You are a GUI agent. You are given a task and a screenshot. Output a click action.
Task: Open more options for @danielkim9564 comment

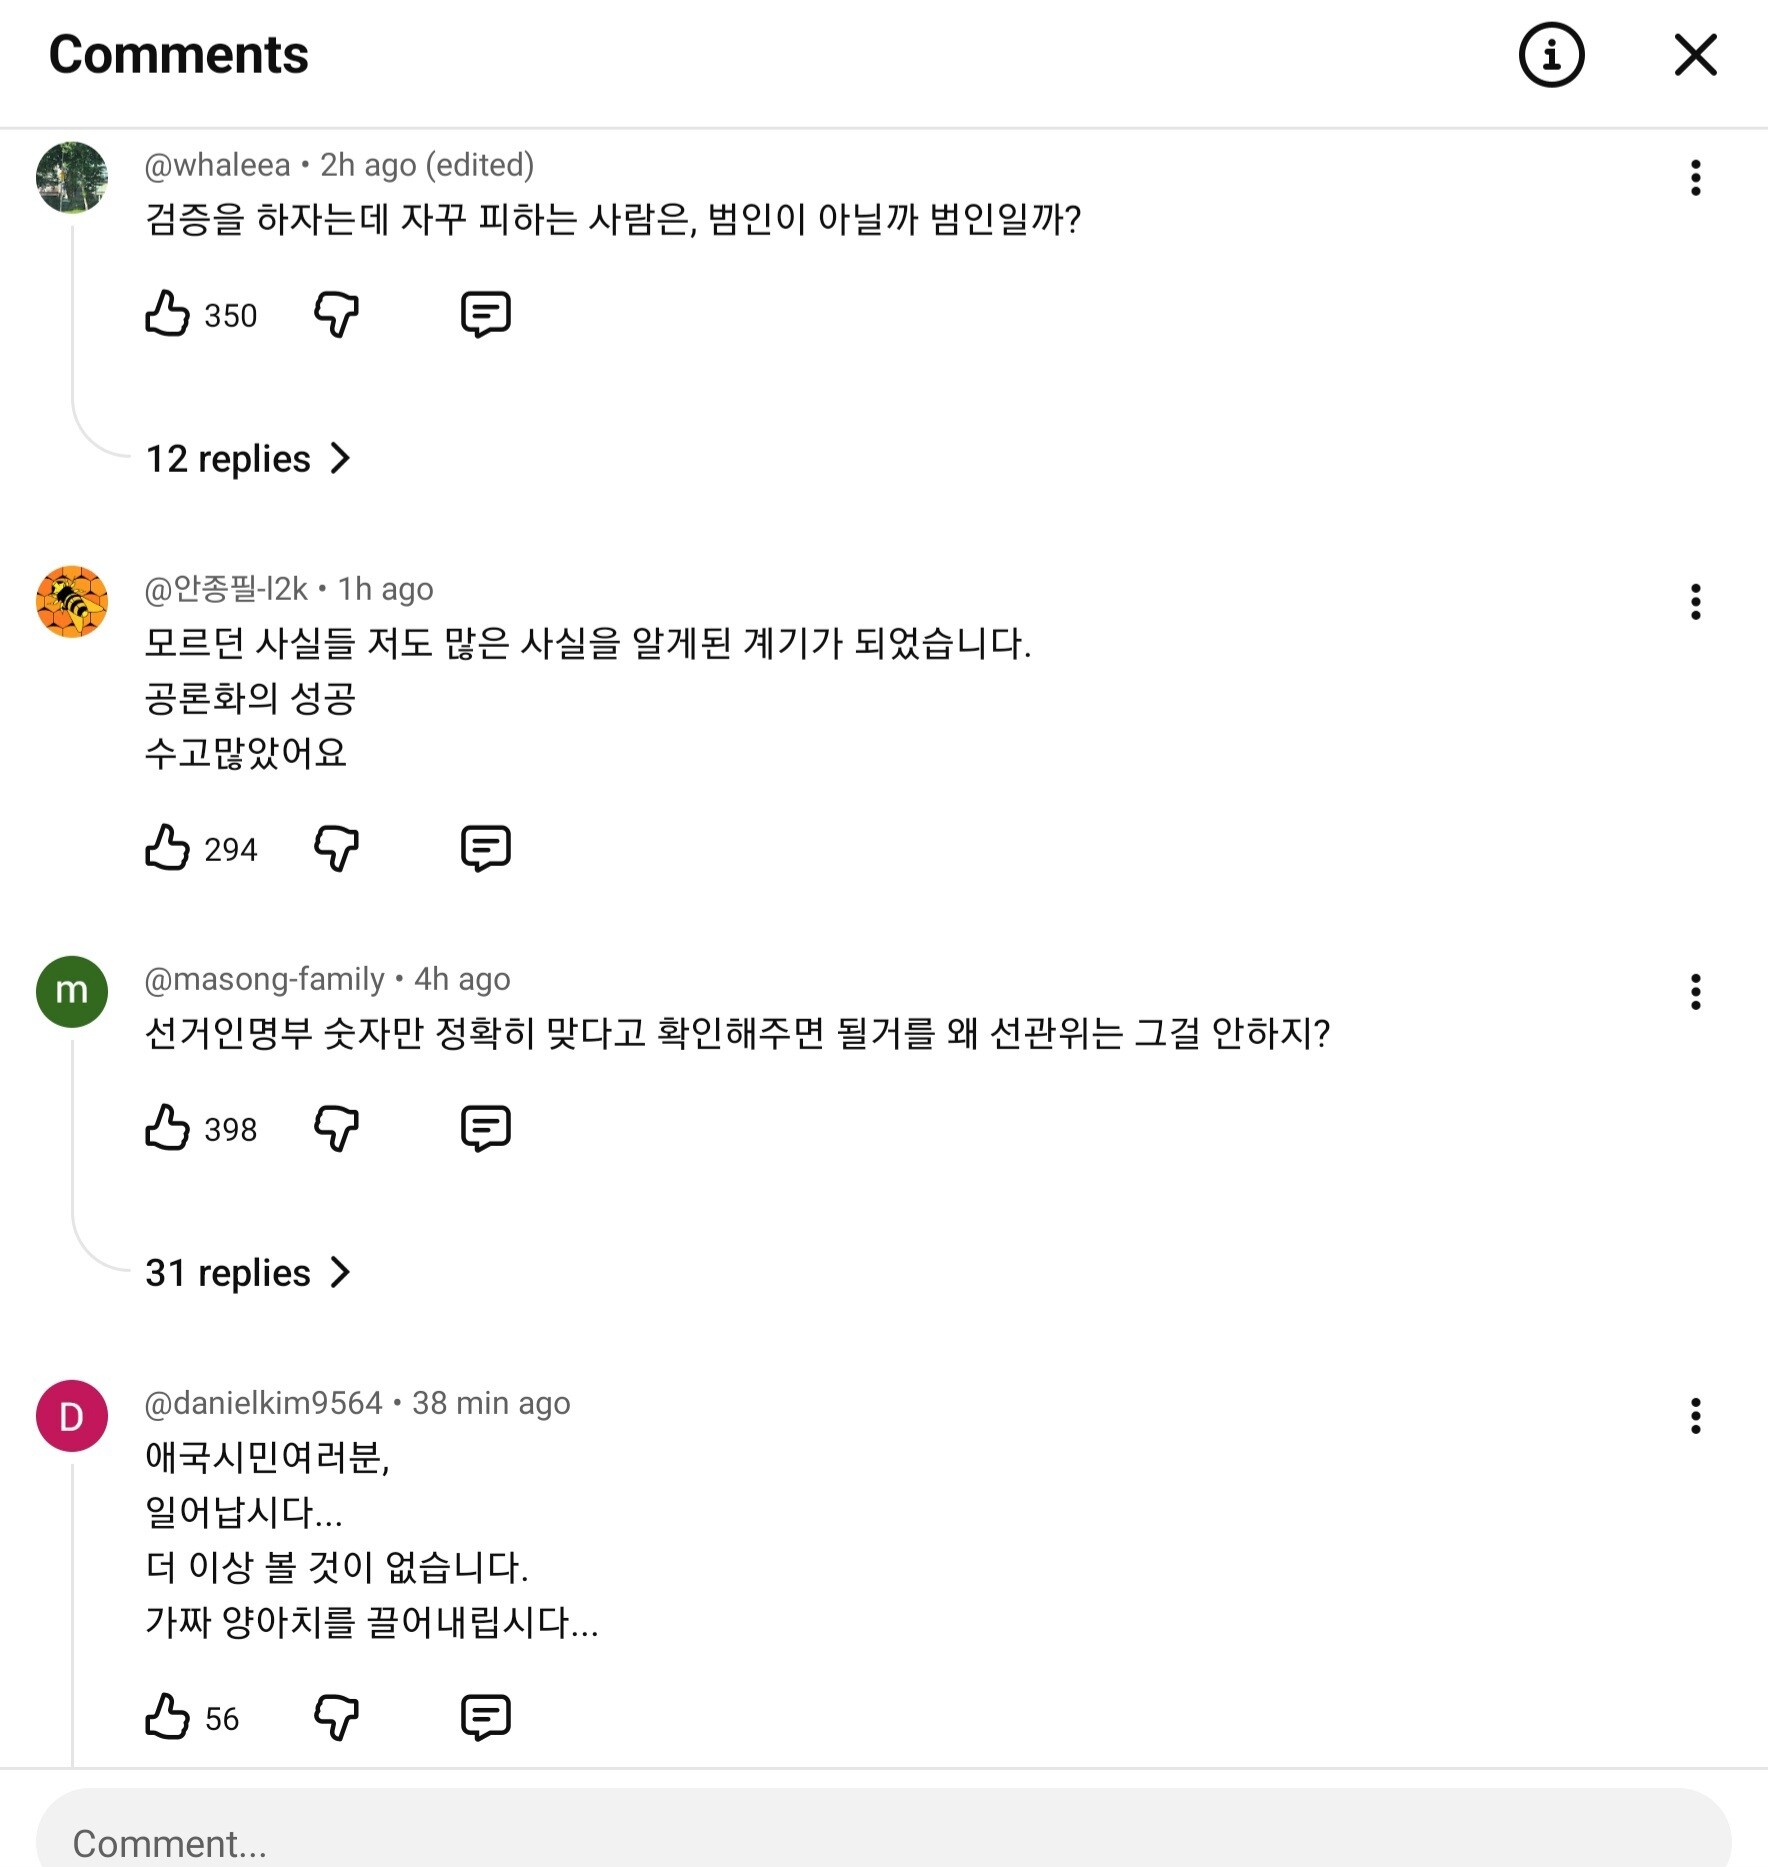tap(1695, 1416)
